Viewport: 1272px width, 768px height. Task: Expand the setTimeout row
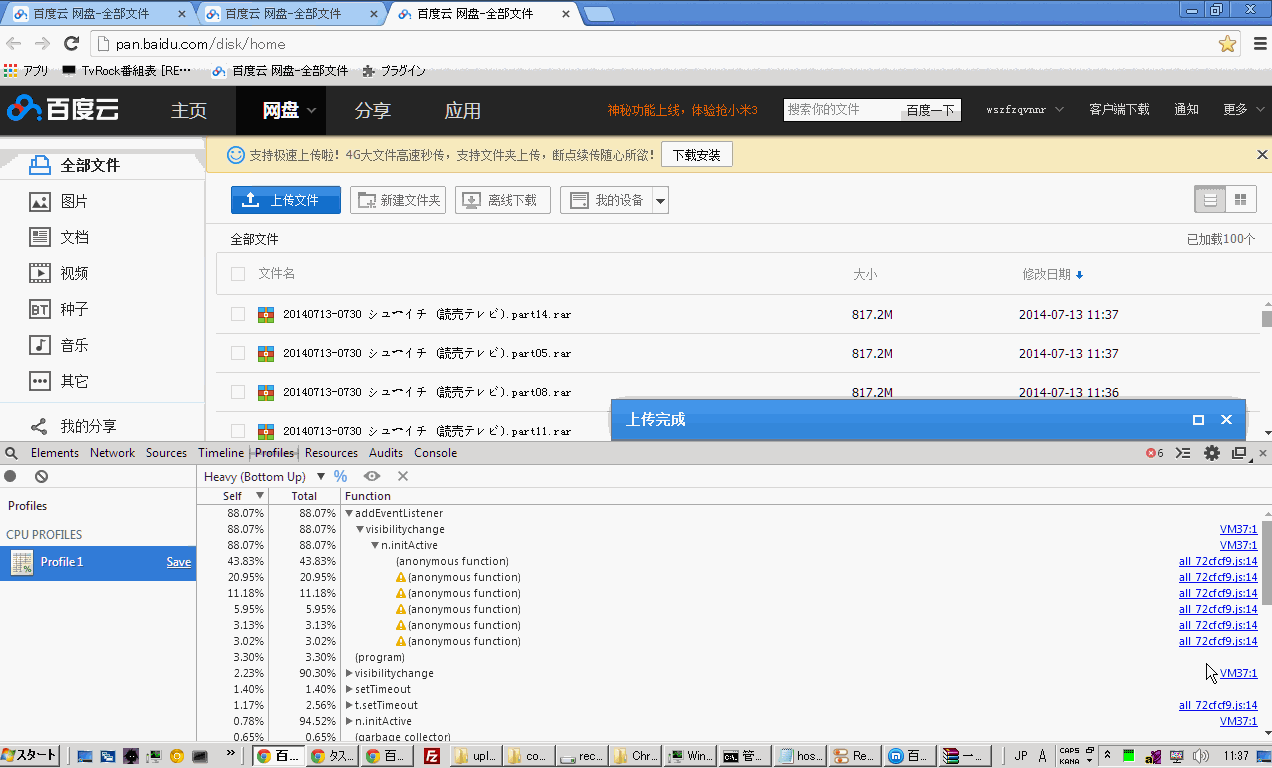pos(349,689)
